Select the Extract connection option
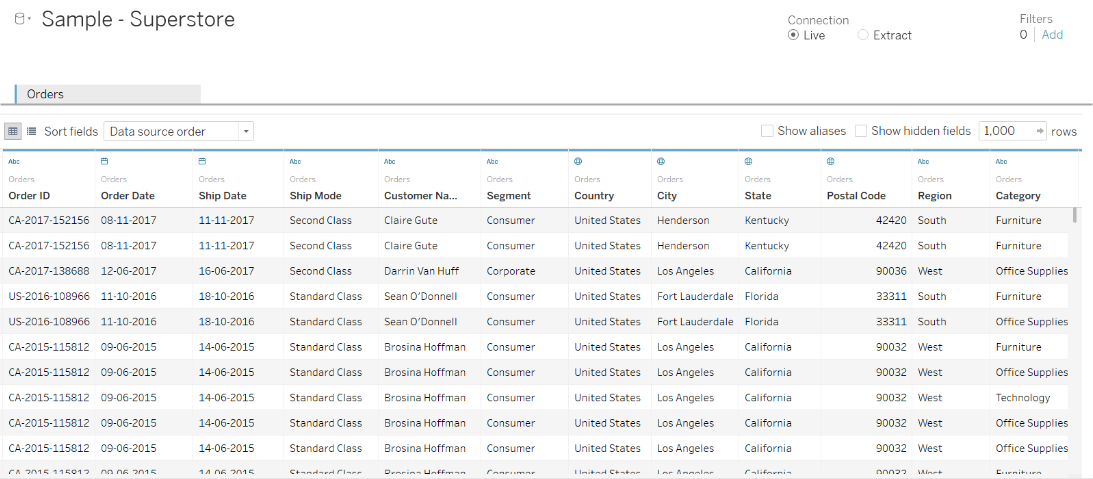 (x=863, y=35)
